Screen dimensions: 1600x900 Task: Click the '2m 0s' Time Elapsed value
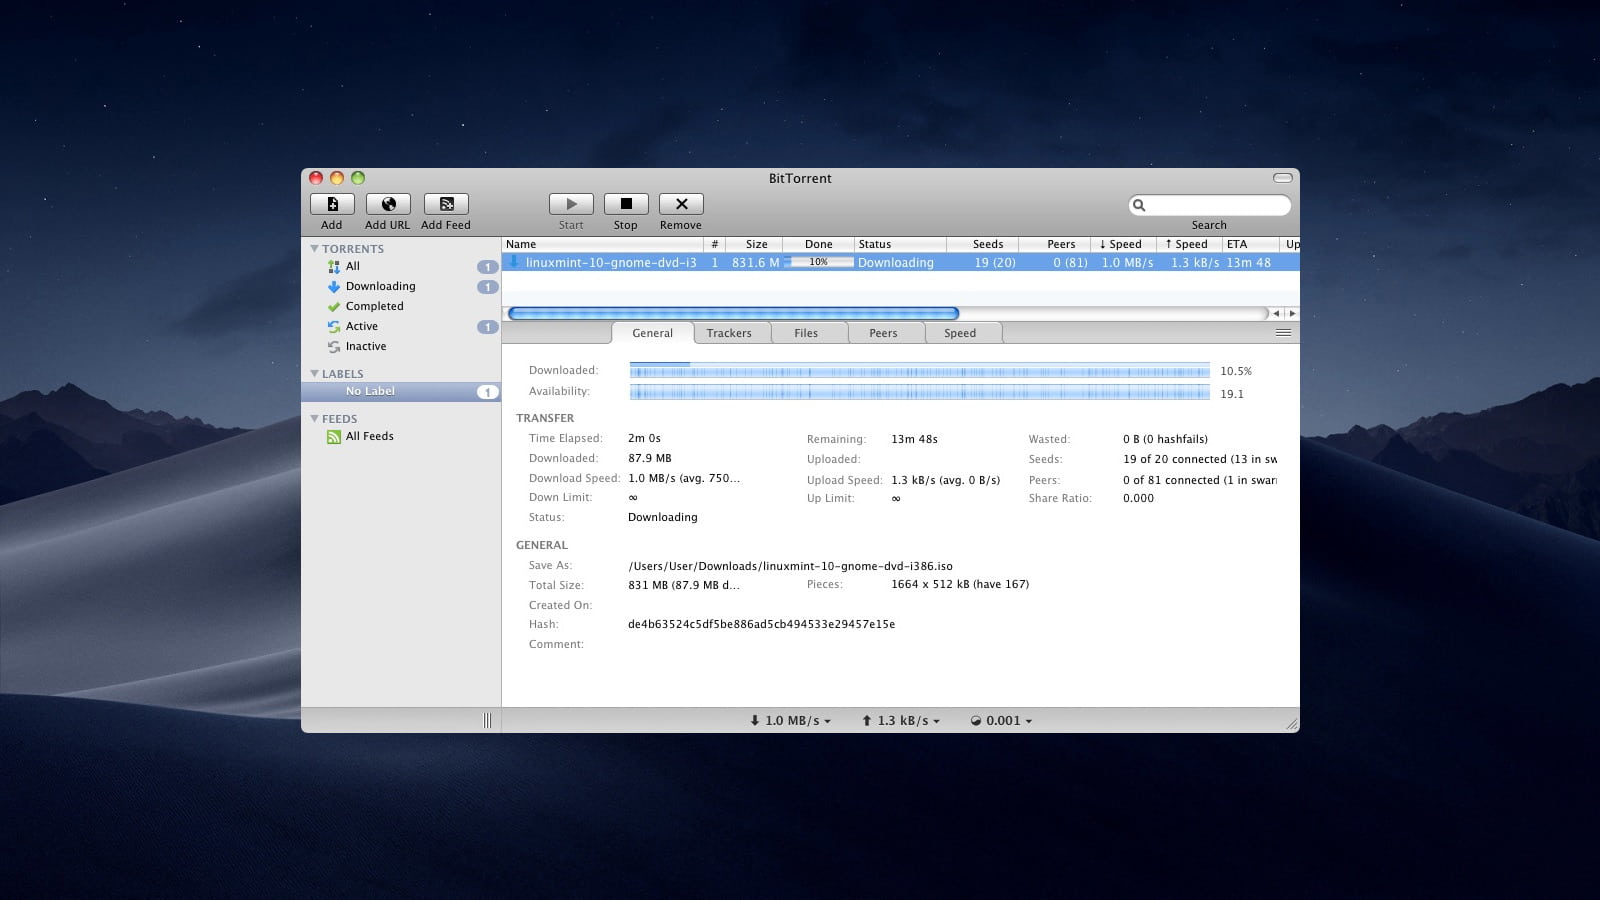(x=644, y=438)
